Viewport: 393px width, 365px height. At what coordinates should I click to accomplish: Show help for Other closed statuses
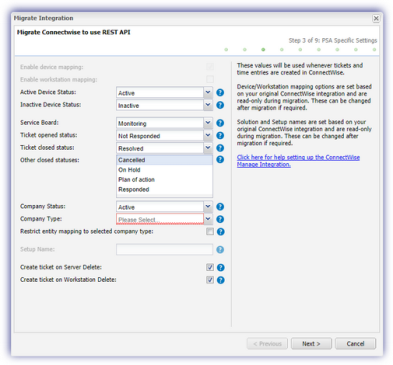(x=220, y=160)
